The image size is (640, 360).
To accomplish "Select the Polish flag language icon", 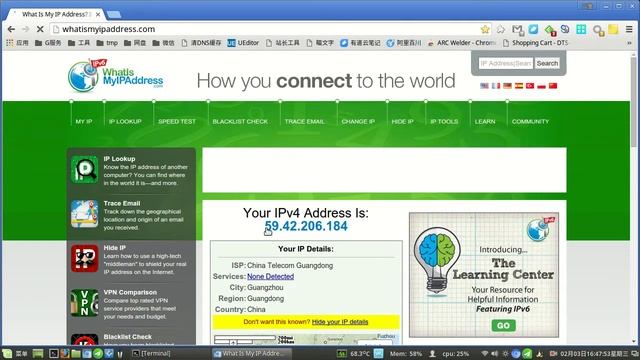I will coord(542,86).
